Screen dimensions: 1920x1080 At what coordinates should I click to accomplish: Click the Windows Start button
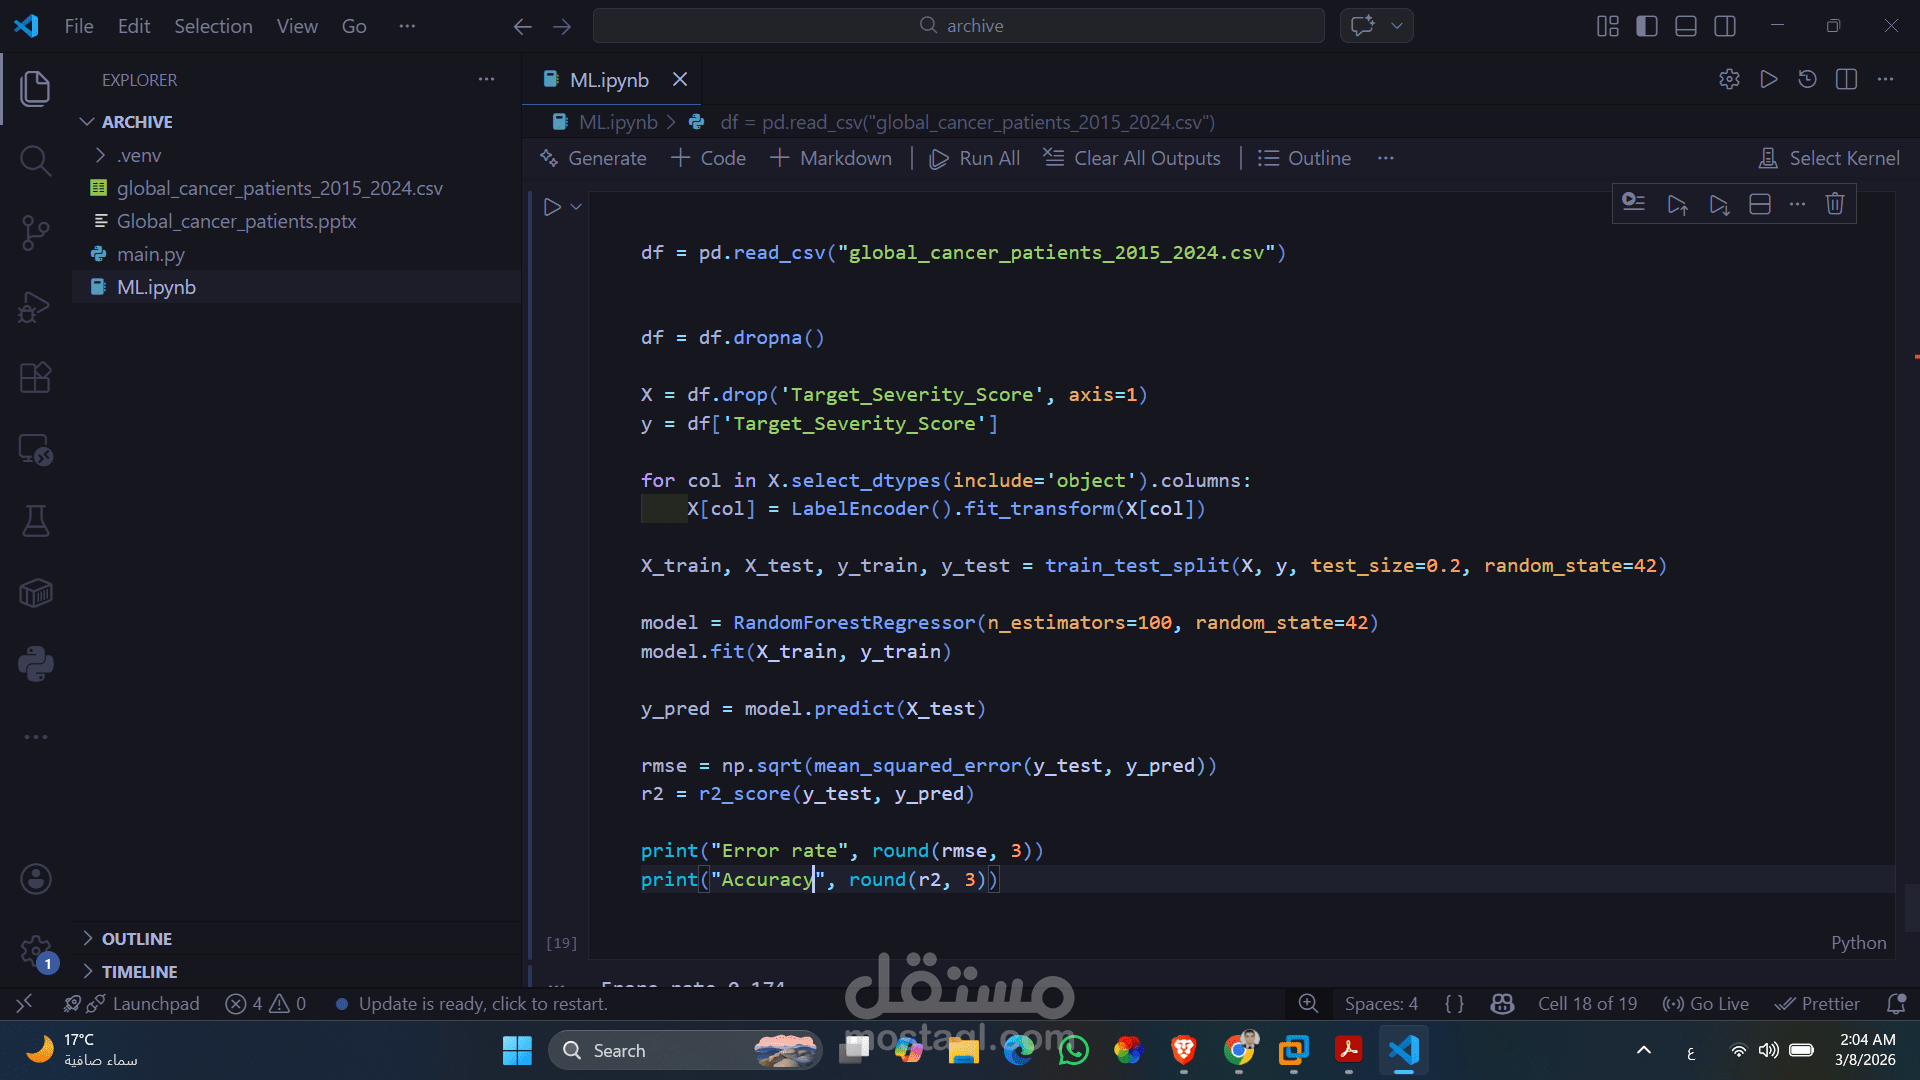pos(517,1050)
